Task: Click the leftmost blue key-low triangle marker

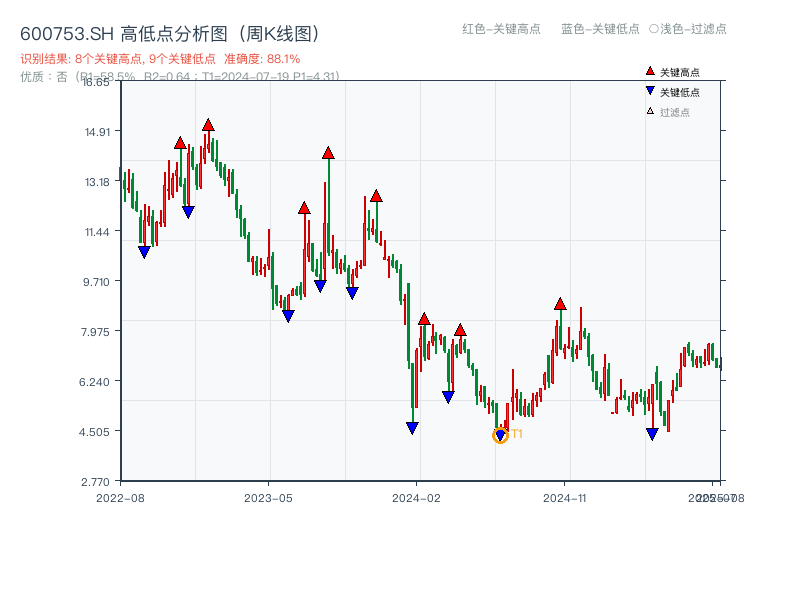Action: [142, 251]
